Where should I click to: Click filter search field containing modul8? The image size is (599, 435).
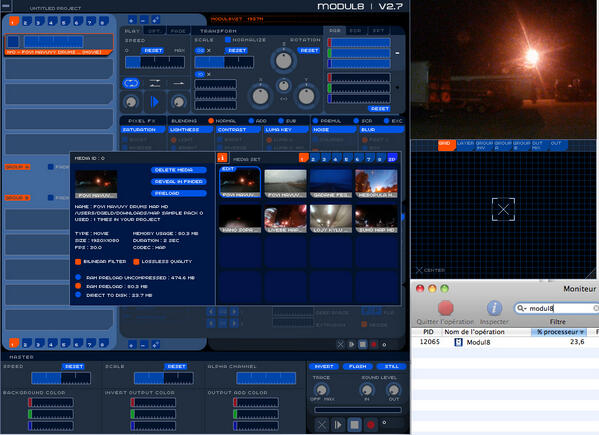coord(557,308)
